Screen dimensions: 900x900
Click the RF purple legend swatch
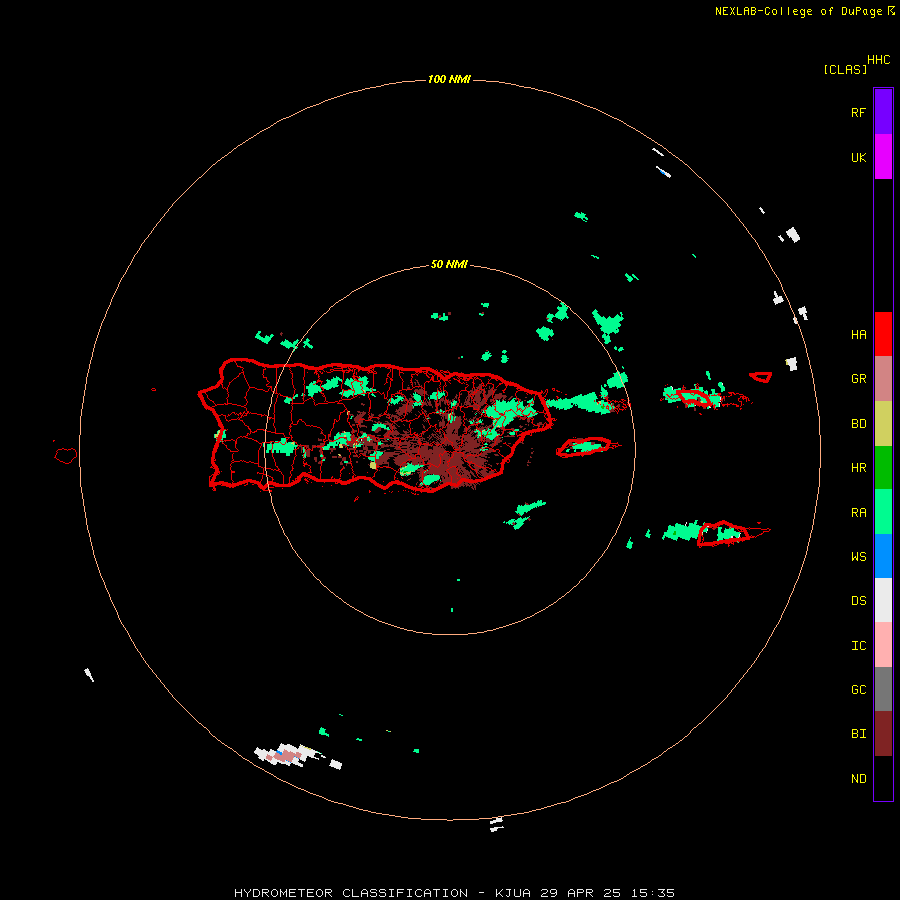pyautogui.click(x=883, y=112)
